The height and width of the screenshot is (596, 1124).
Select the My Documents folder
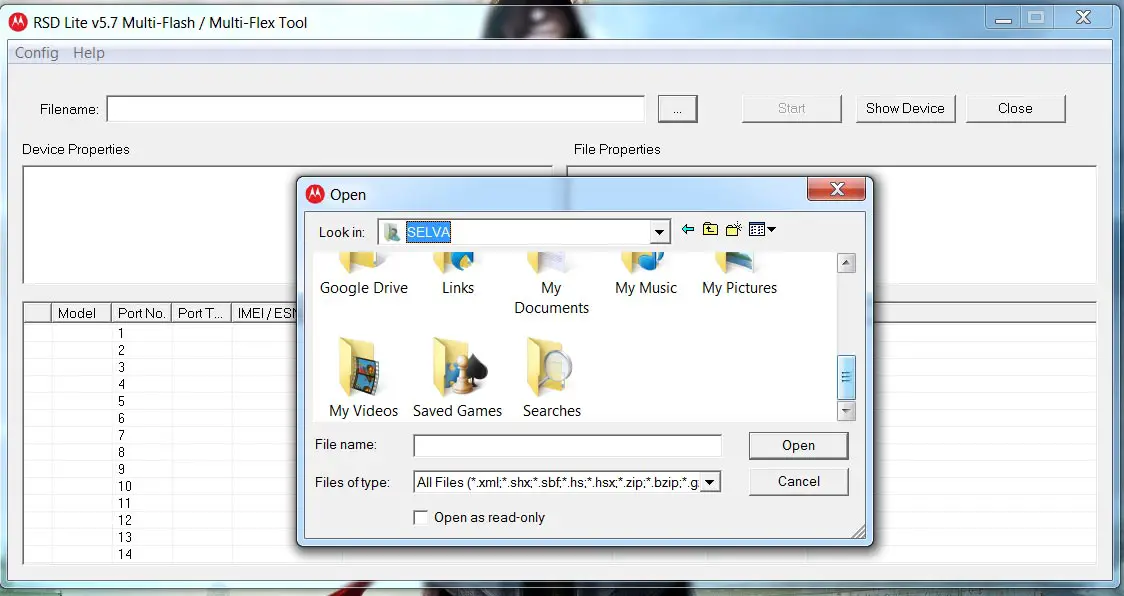551,285
